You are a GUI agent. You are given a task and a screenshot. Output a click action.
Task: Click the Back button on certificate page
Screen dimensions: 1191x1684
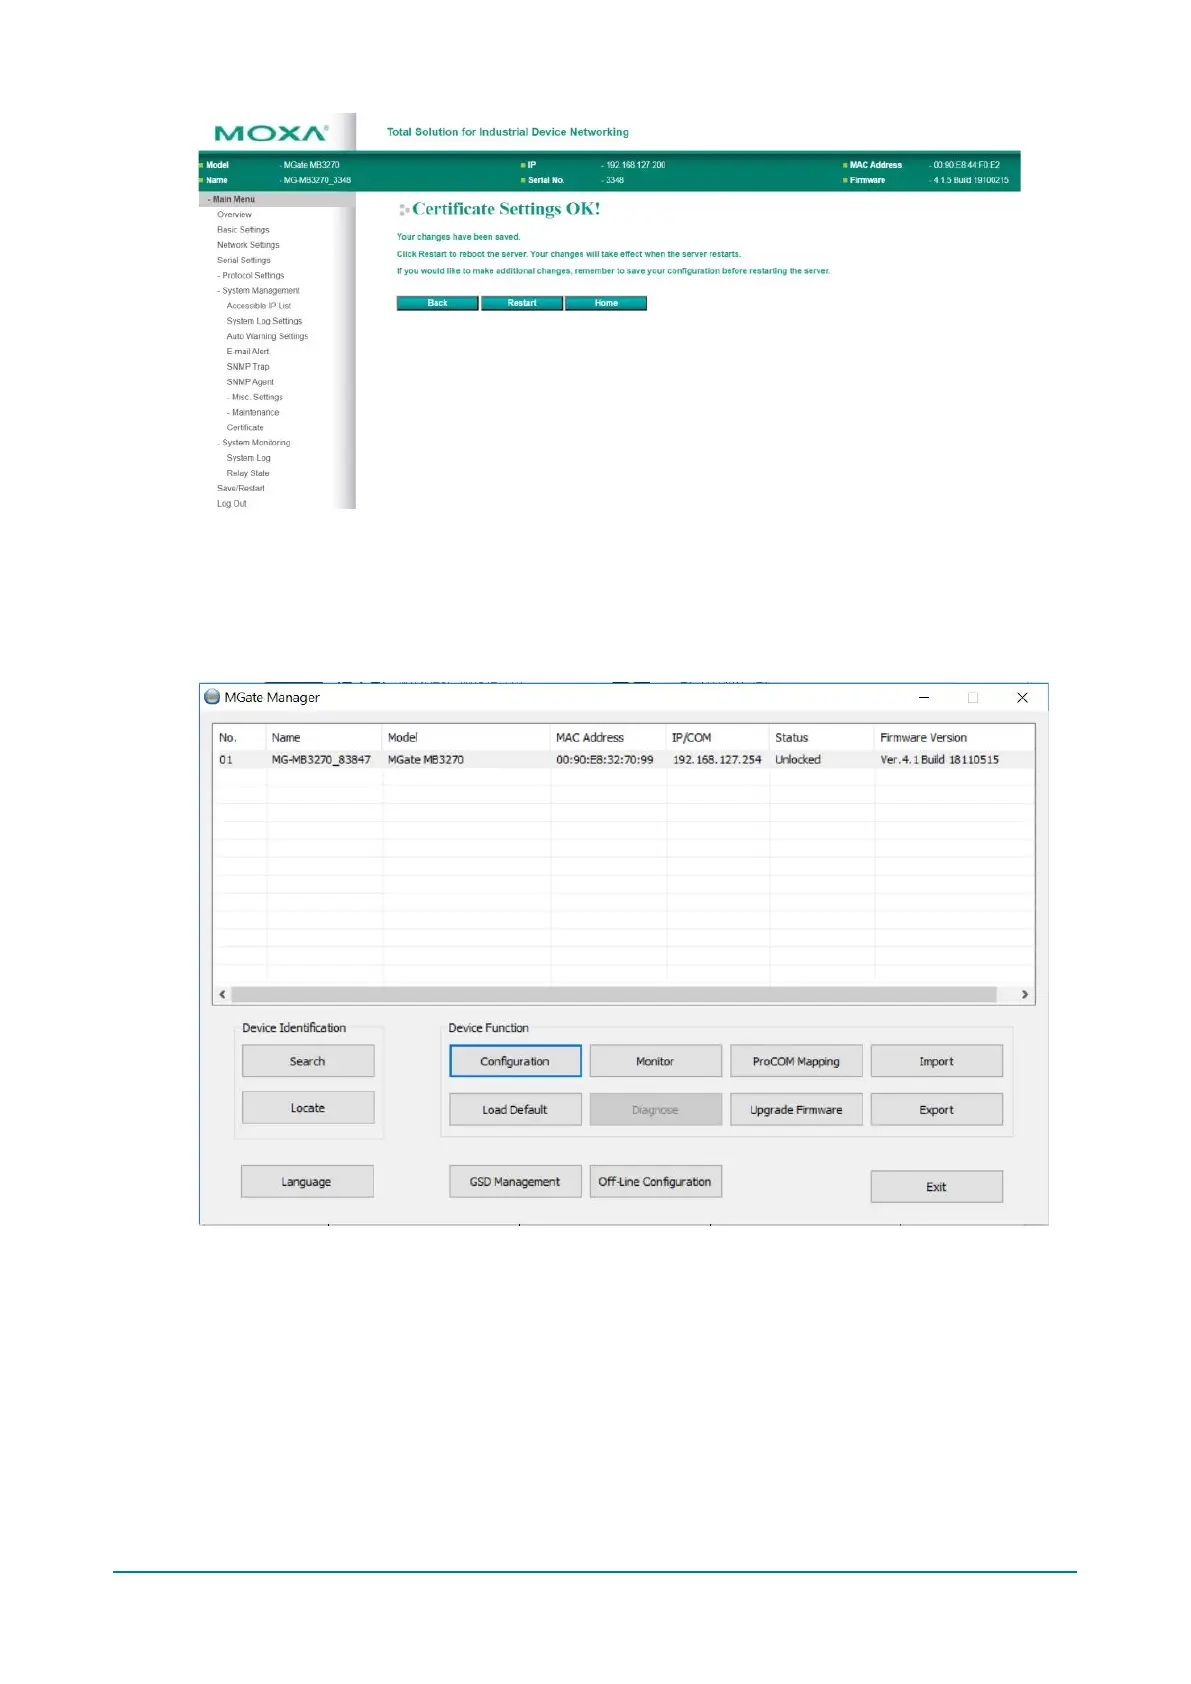[437, 303]
